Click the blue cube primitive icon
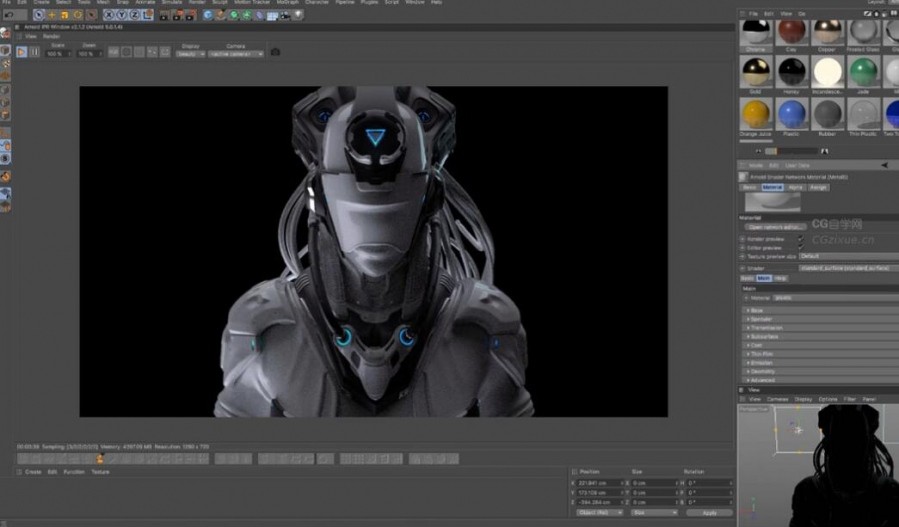The image size is (899, 527). 208,15
